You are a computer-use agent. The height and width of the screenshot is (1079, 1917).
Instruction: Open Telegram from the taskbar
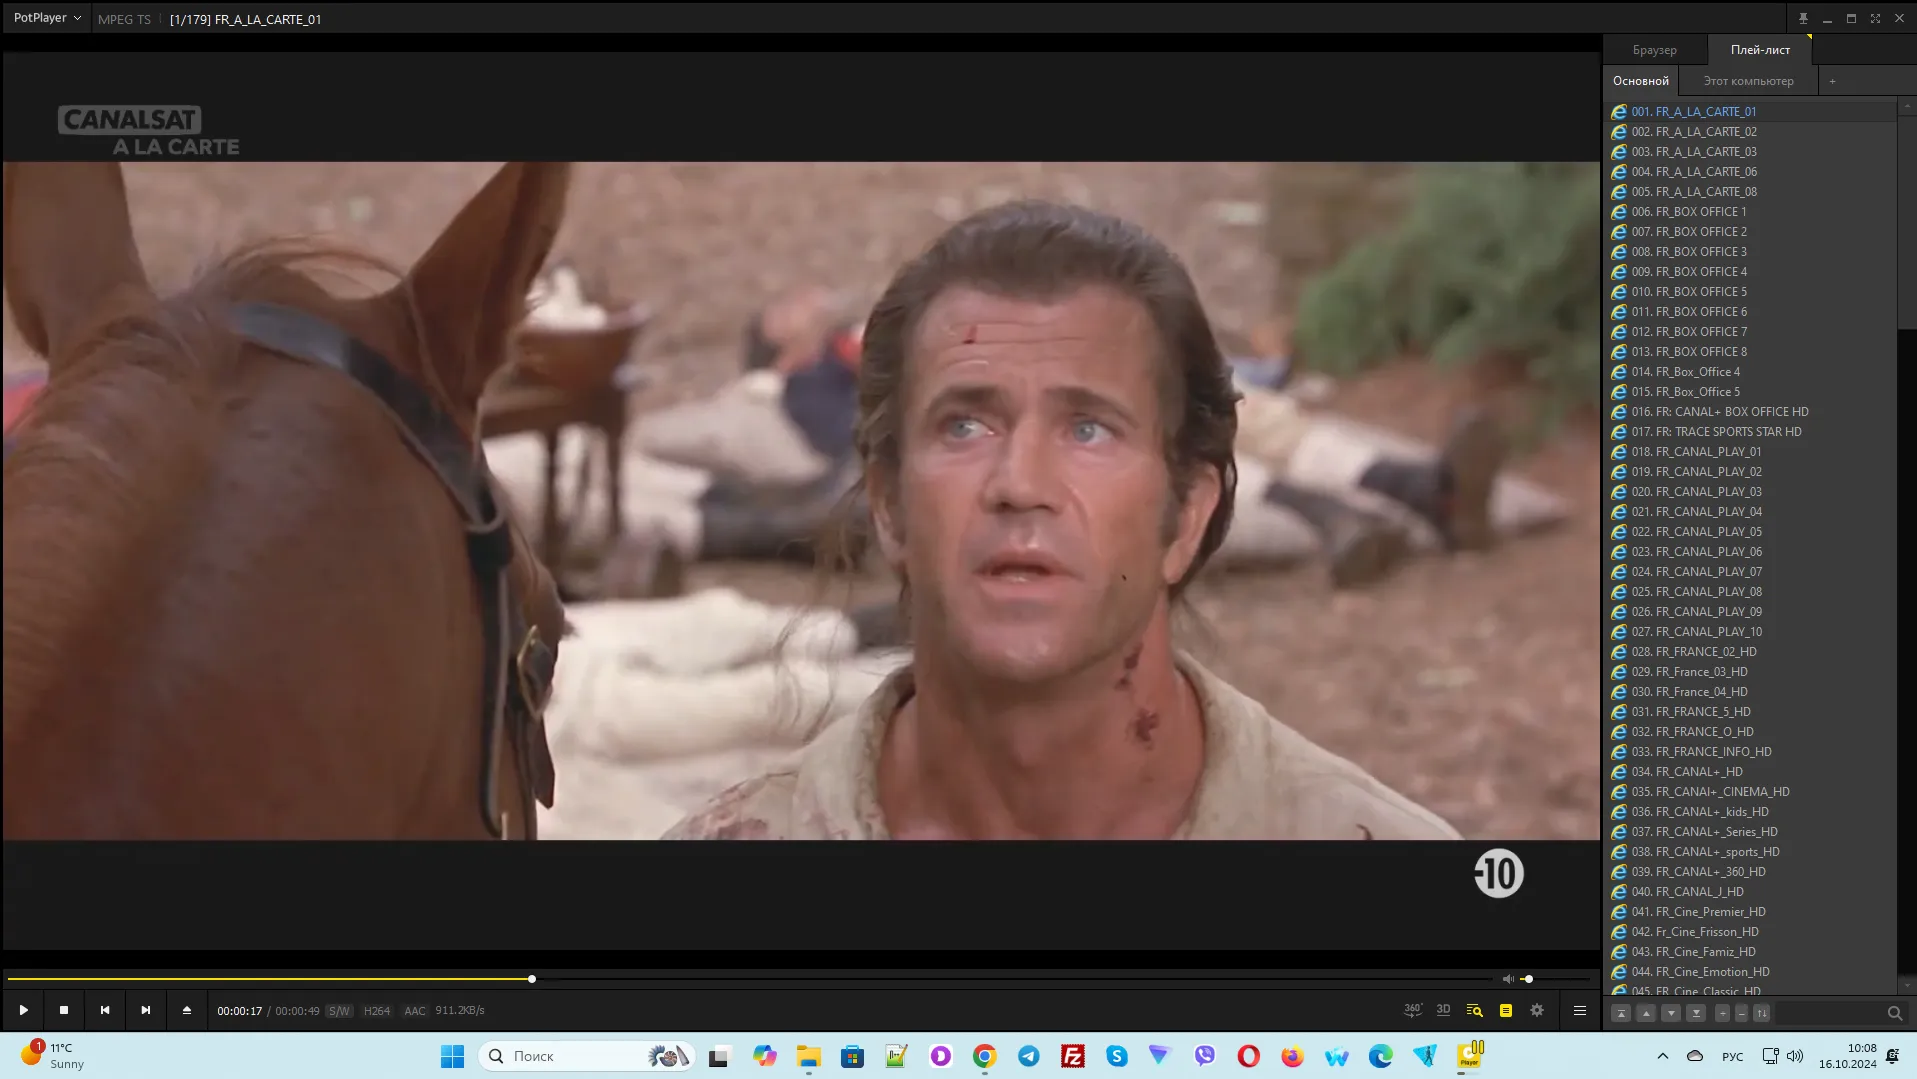[x=1028, y=1056]
